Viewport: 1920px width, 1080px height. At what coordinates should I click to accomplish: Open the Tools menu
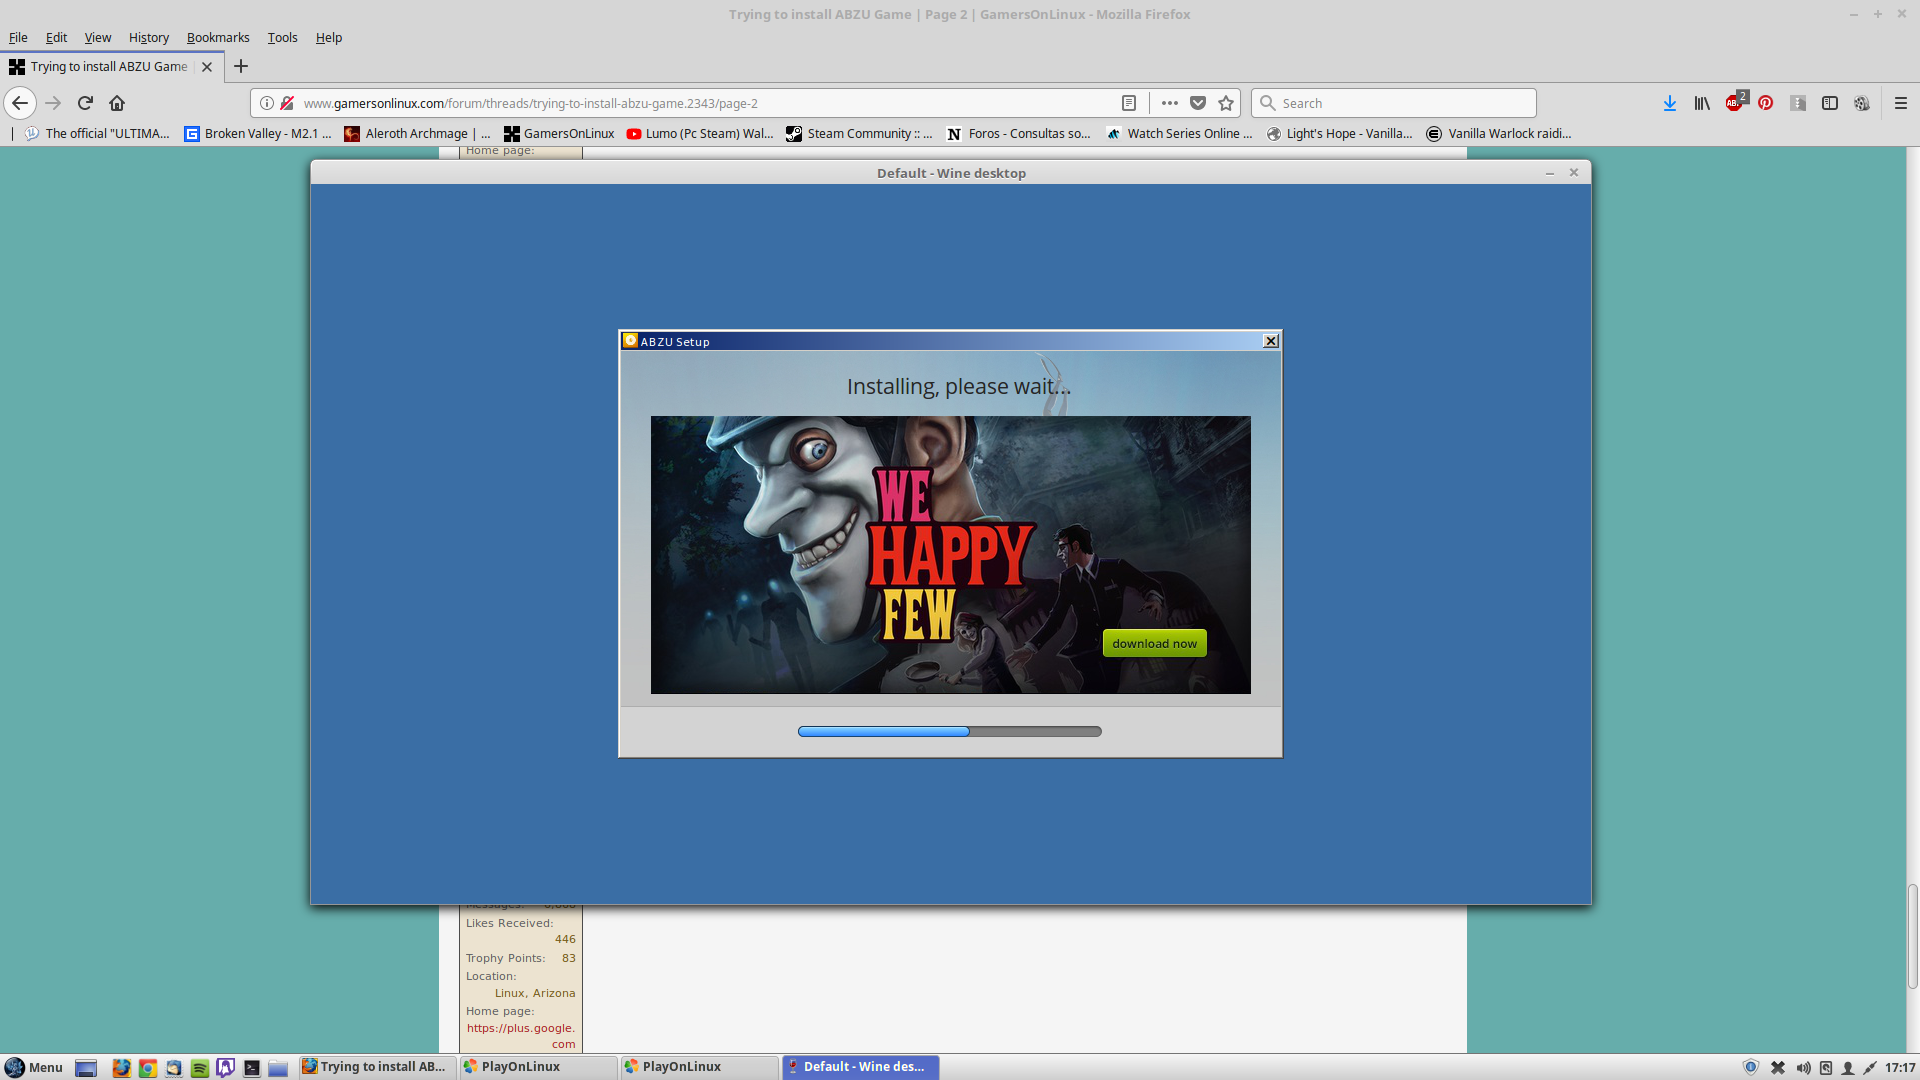282,37
